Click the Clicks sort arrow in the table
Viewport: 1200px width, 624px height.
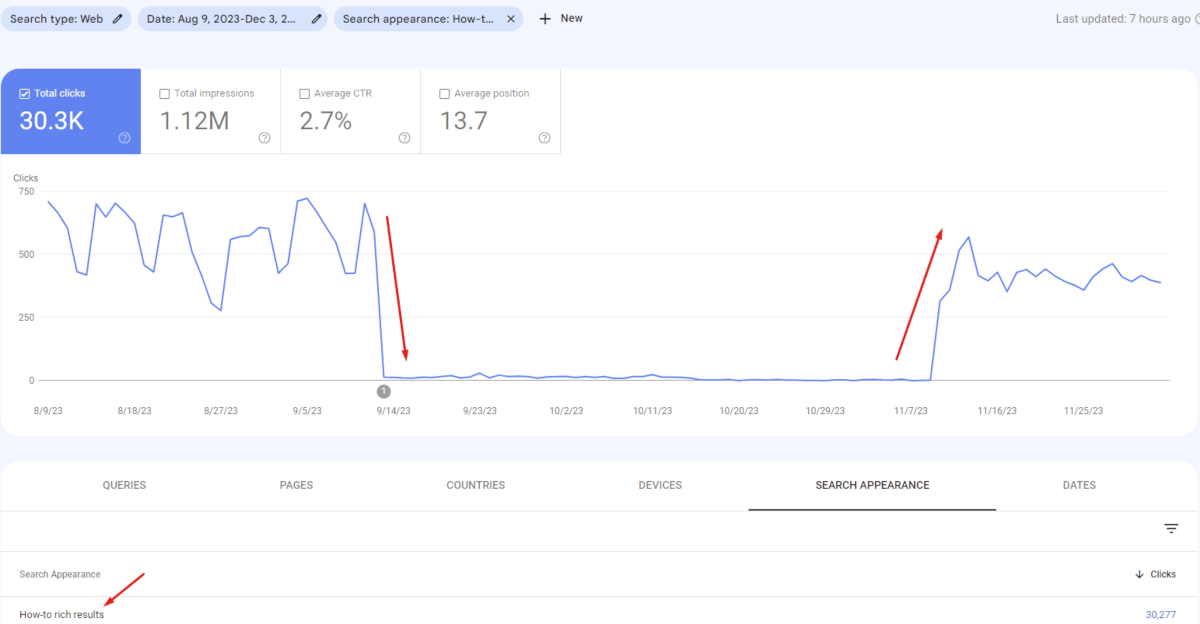1138,574
